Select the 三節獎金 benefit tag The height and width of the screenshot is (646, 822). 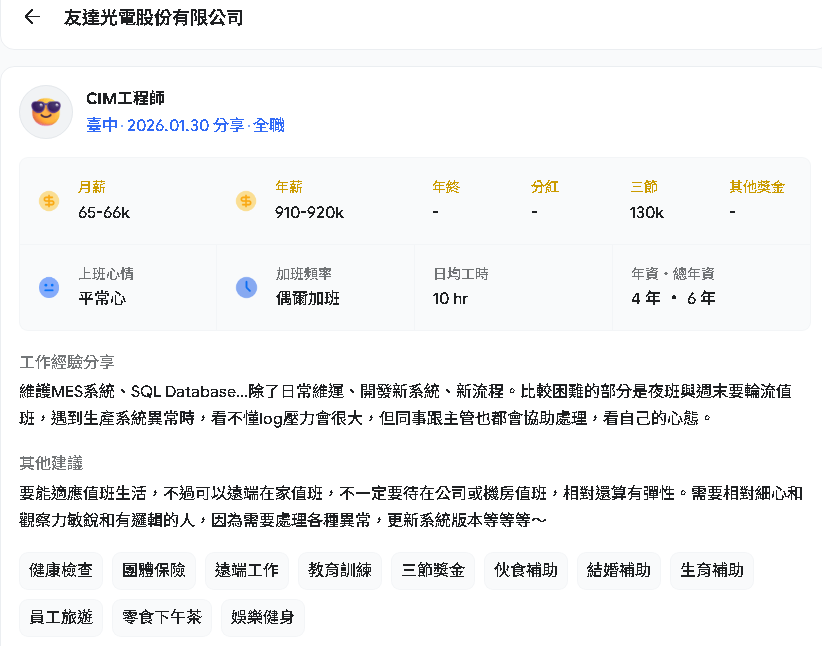pyautogui.click(x=432, y=570)
